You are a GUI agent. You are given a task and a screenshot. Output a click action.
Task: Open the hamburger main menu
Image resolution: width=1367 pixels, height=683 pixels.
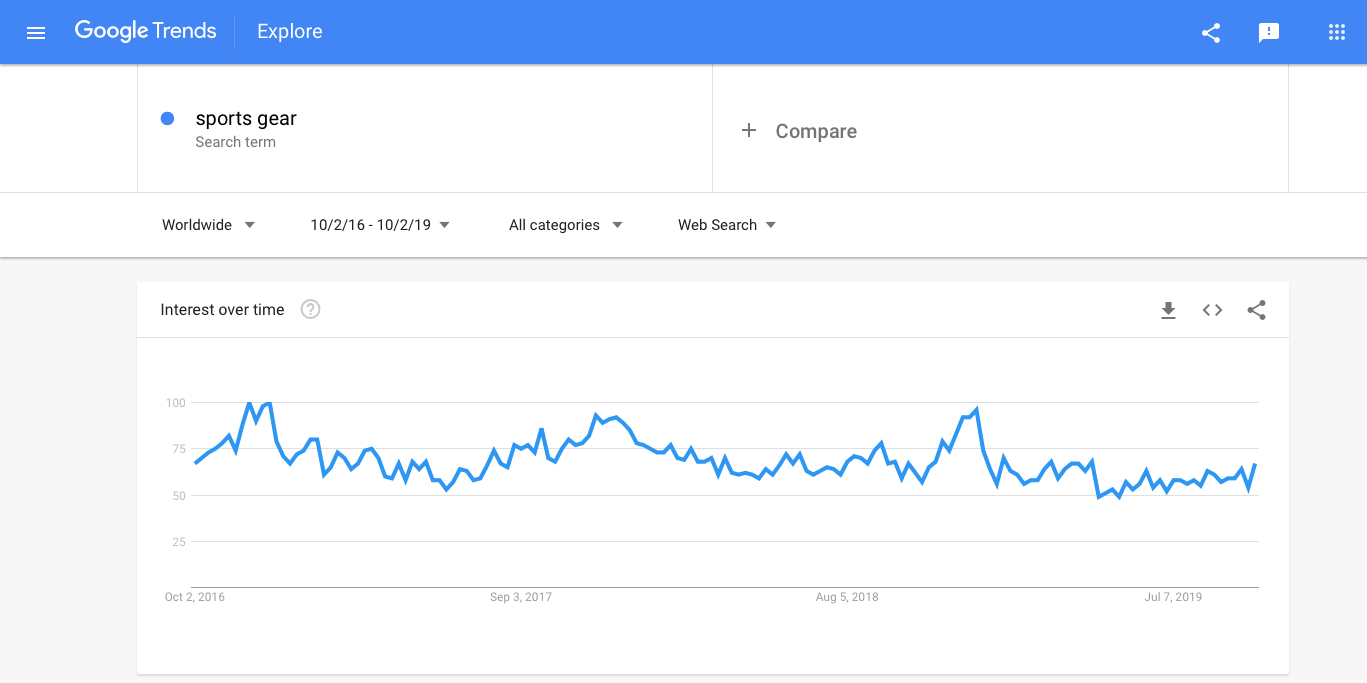click(36, 32)
